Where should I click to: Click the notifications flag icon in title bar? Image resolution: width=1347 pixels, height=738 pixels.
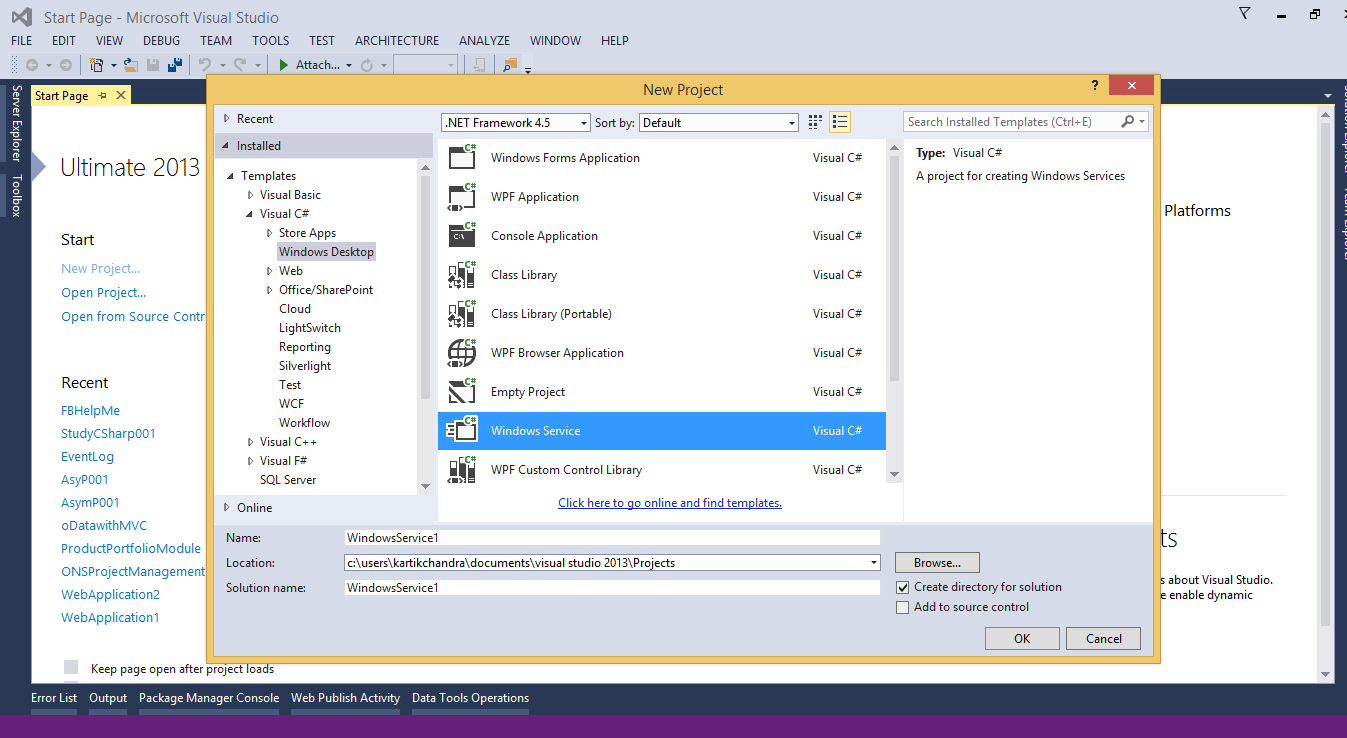[x=1245, y=13]
